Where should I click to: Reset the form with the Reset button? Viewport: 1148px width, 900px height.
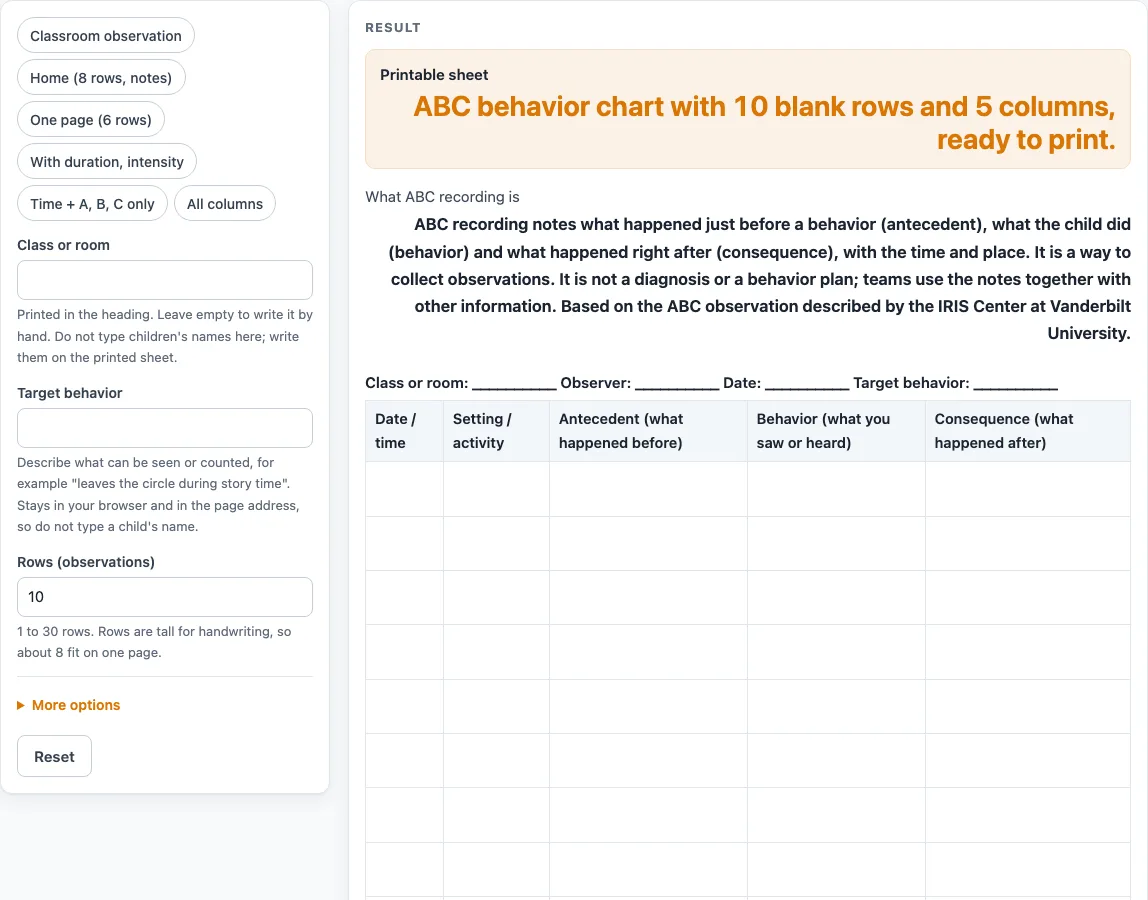(54, 756)
